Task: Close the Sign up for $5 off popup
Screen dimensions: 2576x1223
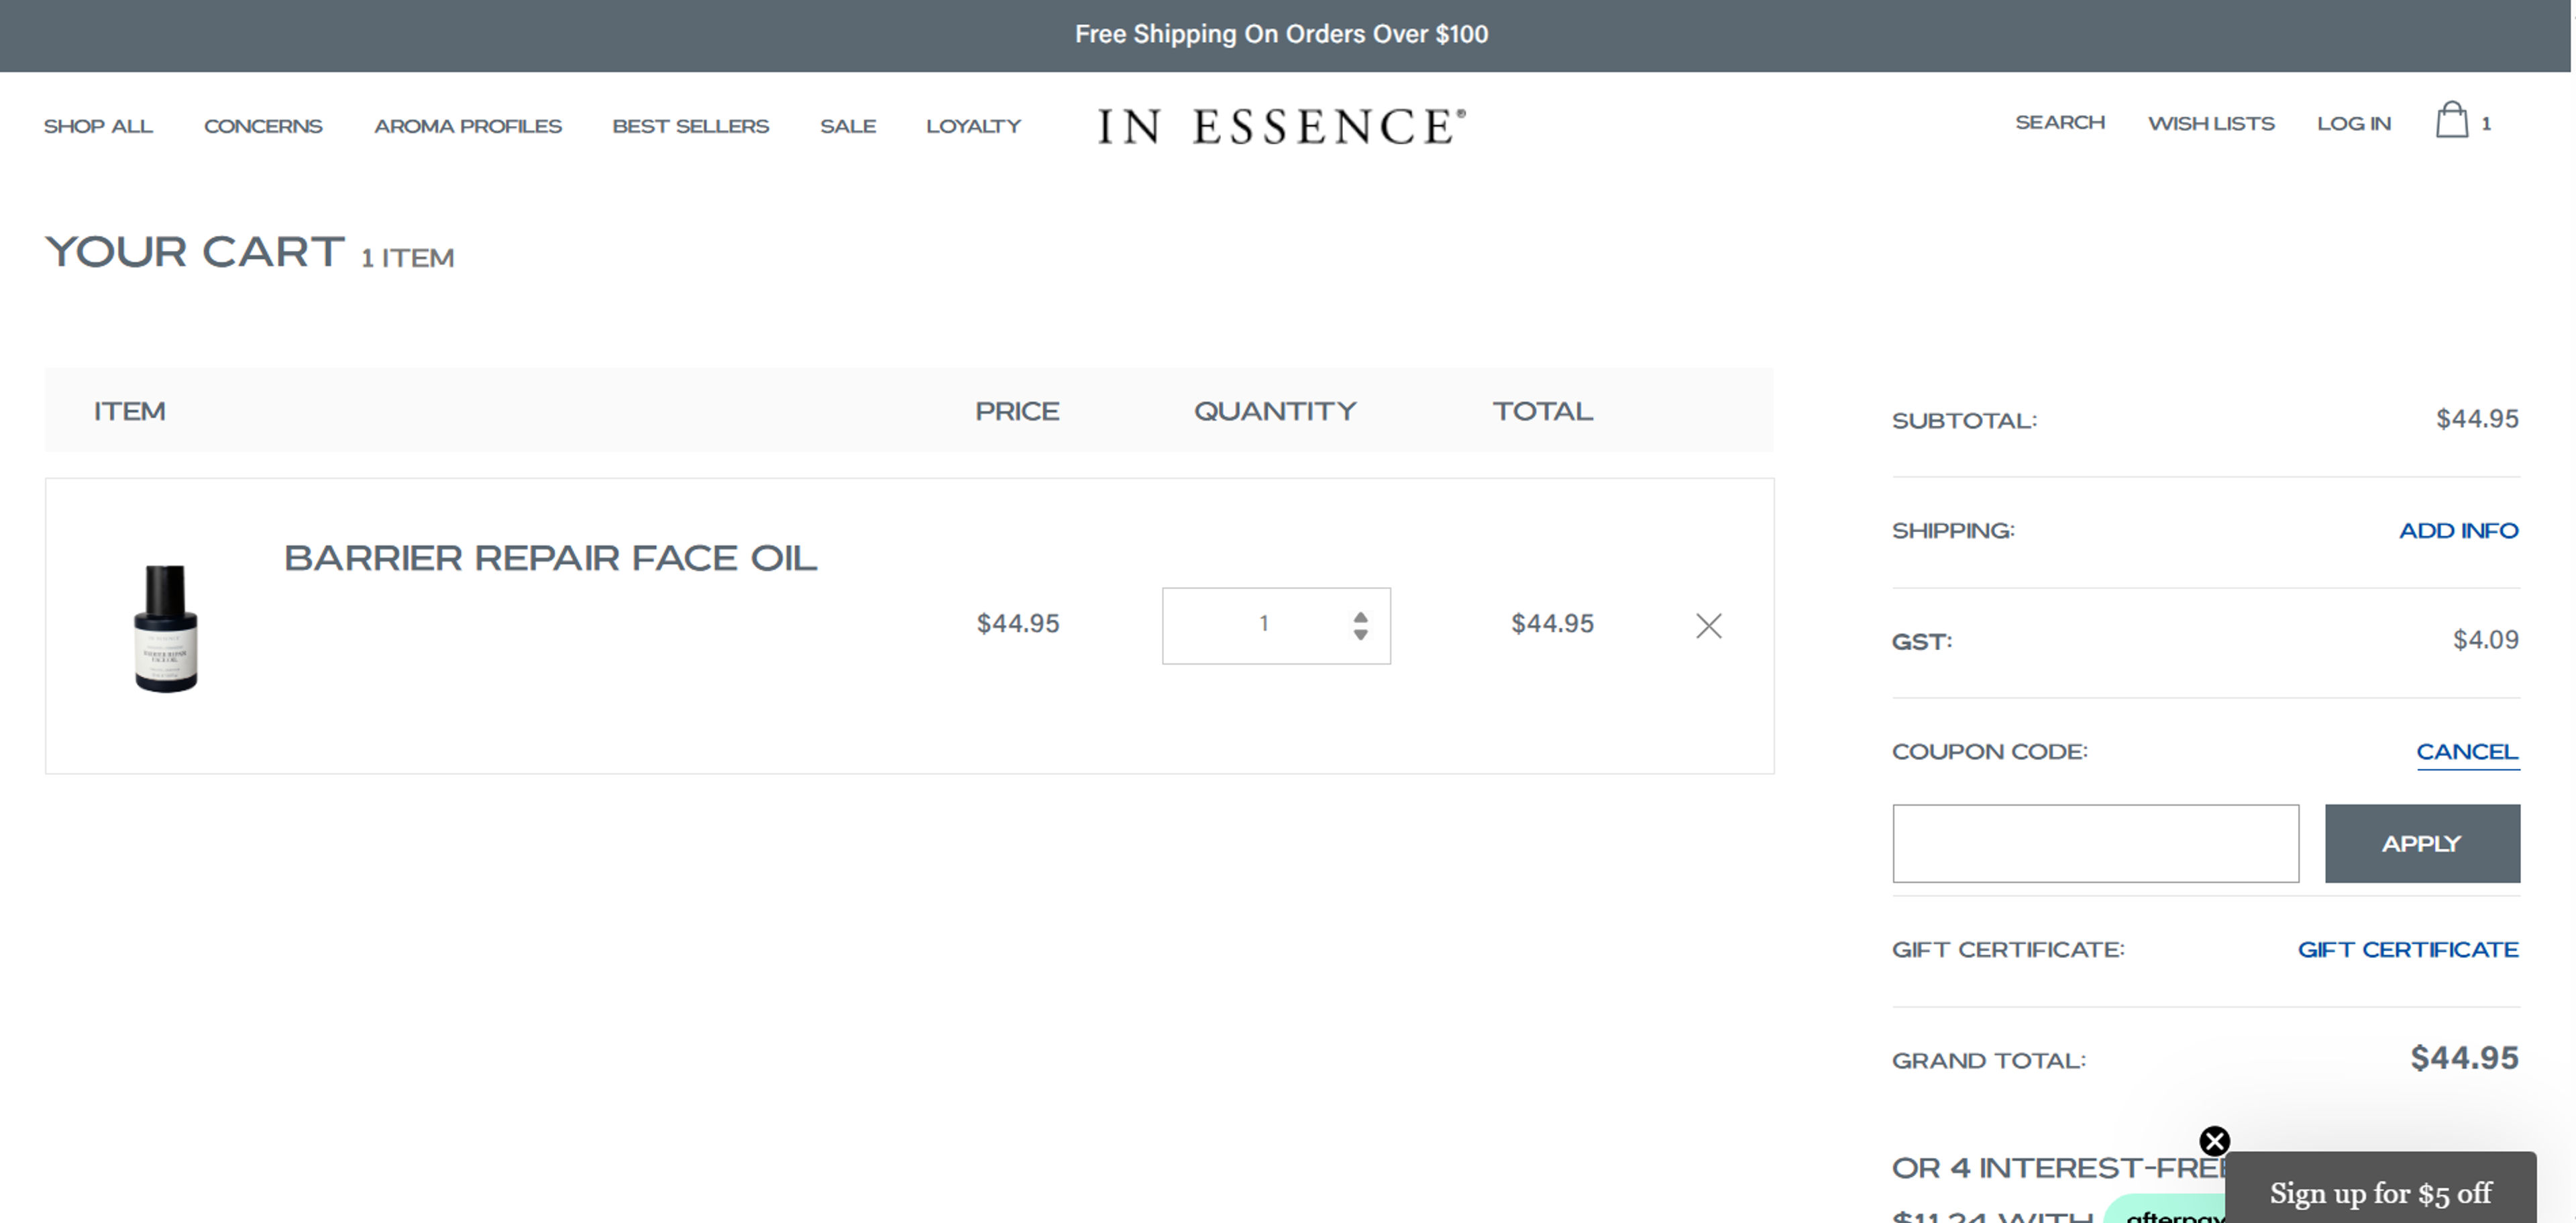Action: 2214,1141
